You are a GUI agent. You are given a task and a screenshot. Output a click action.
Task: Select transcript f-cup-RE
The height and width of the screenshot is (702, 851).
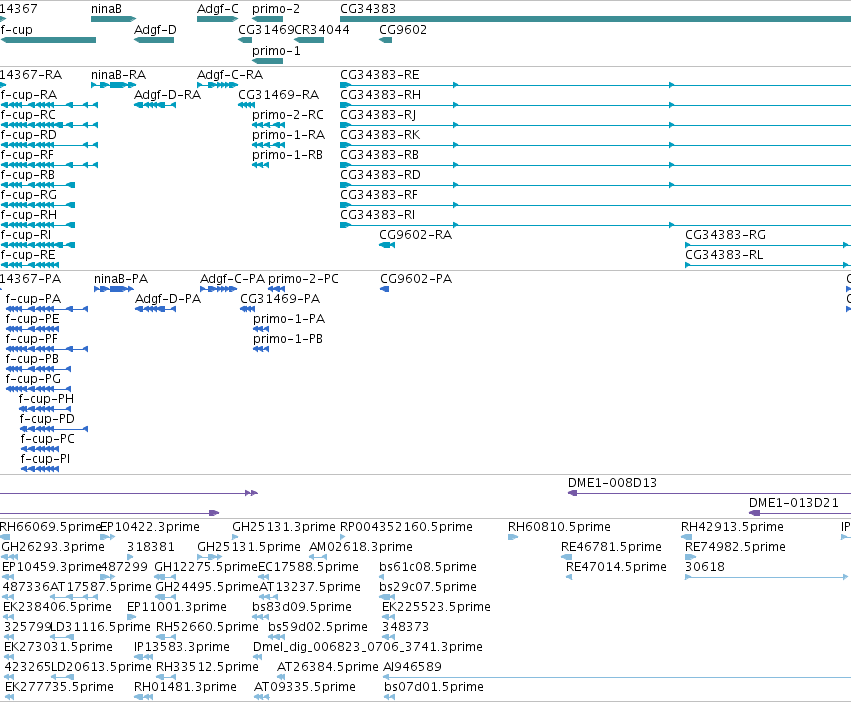pyautogui.click(x=28, y=255)
